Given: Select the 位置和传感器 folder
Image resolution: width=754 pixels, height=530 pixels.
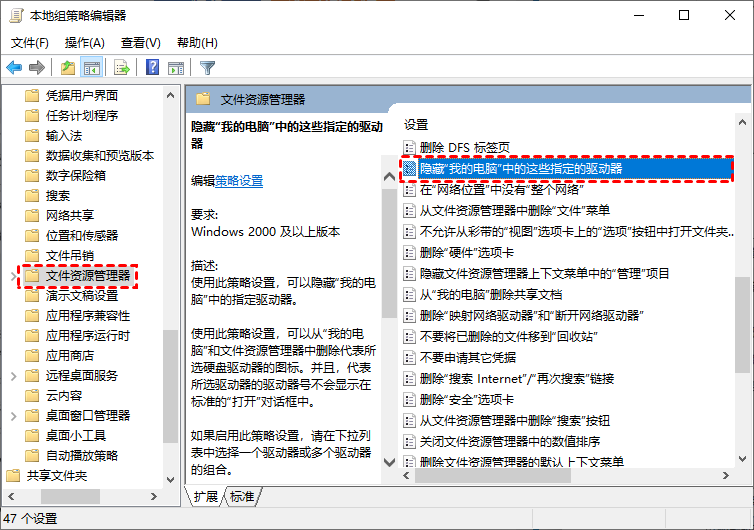Looking at the screenshot, I should click(82, 236).
